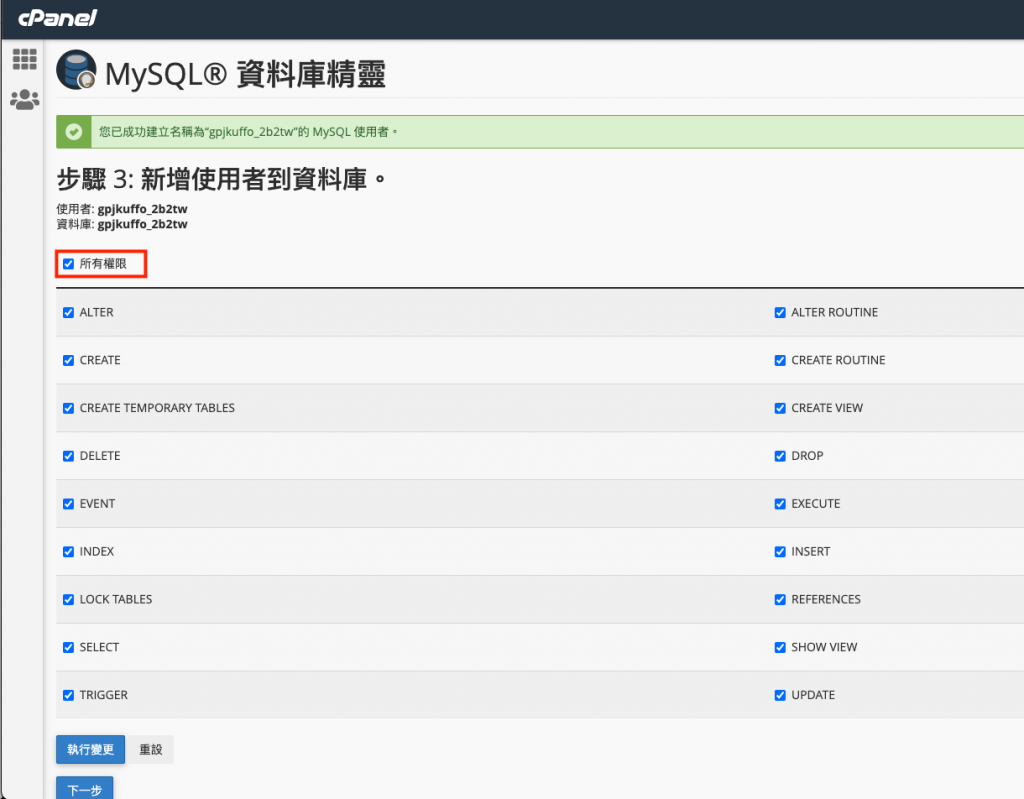Uncheck the INSERT privilege
Screen dimensions: 1024x799
coord(780,551)
